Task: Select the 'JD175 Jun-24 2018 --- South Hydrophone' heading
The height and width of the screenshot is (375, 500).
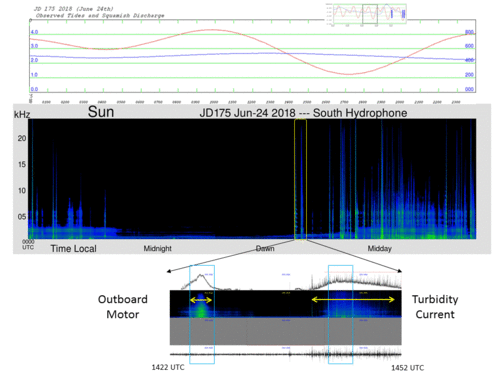Action: click(x=303, y=113)
